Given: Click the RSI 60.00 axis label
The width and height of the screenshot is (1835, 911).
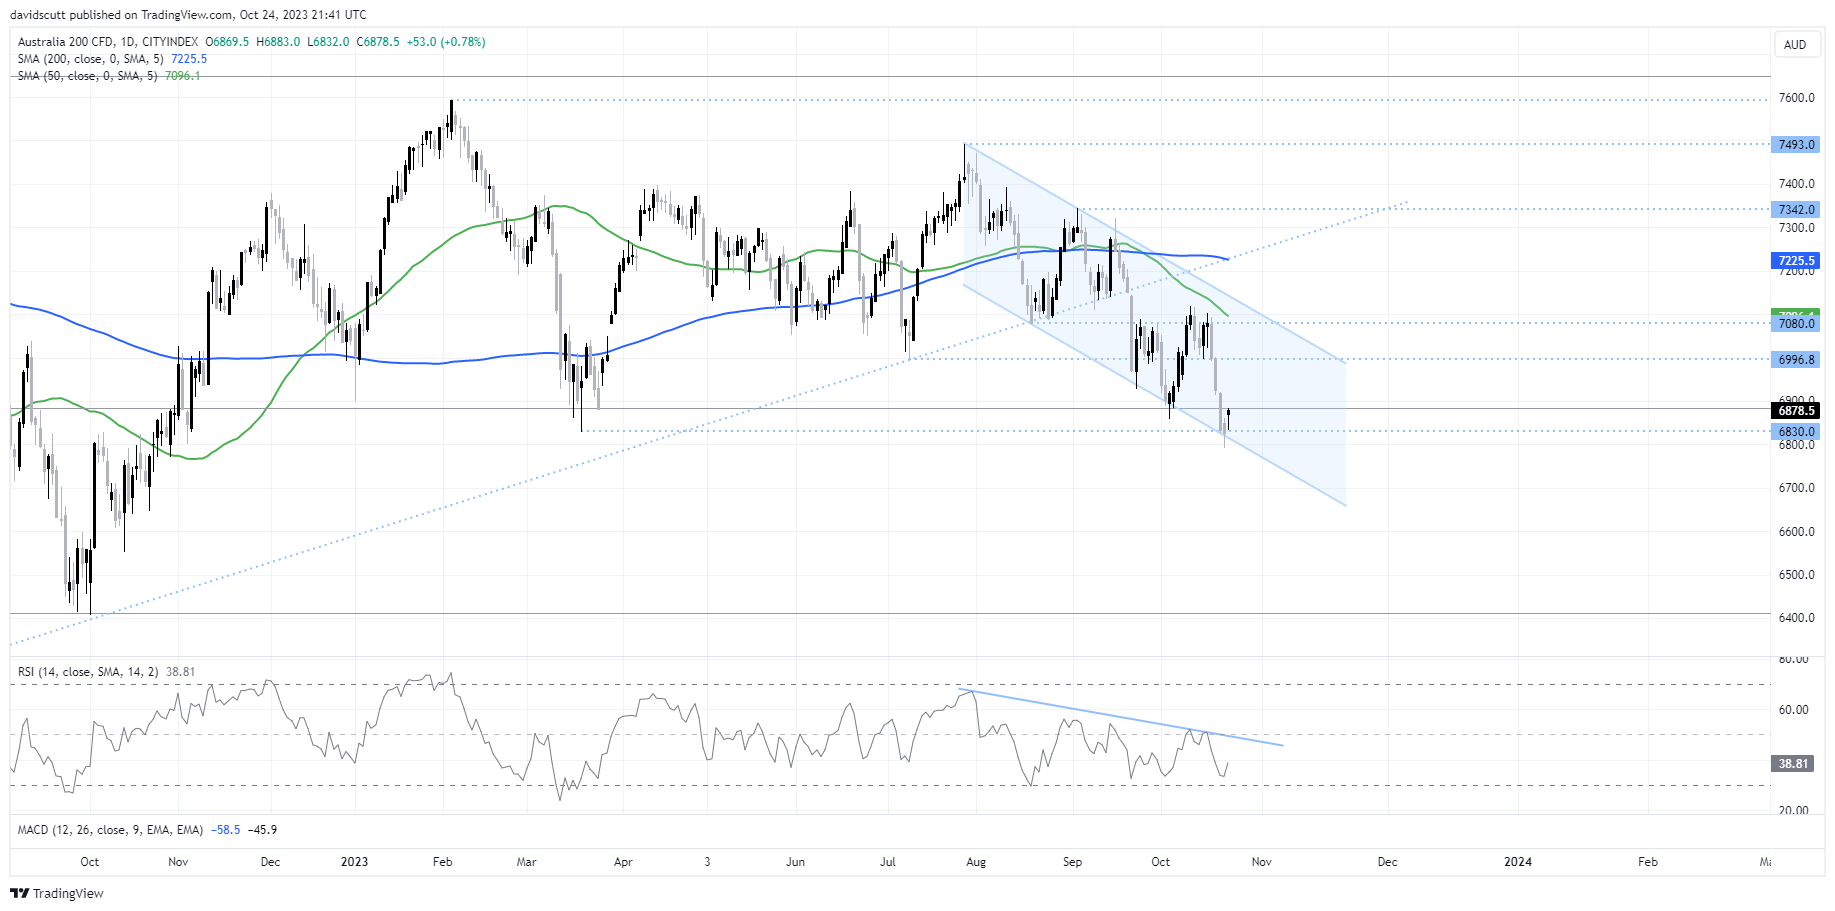Looking at the screenshot, I should [x=1793, y=710].
